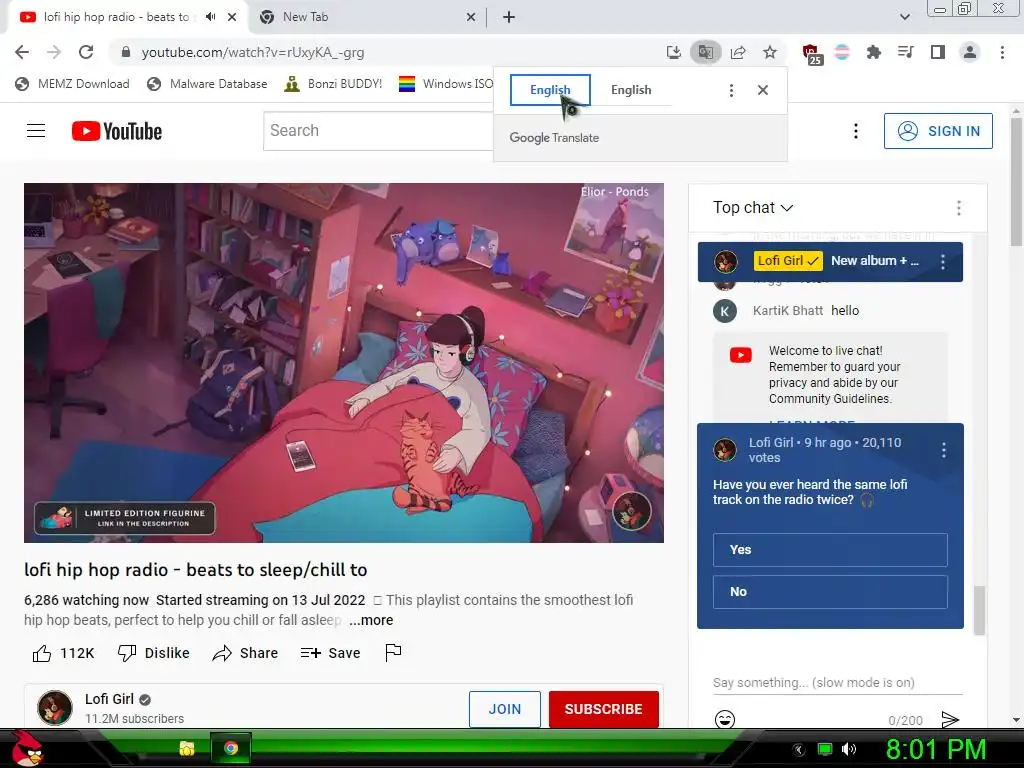Open Translate popup options menu
The image size is (1024, 768).
click(x=731, y=90)
